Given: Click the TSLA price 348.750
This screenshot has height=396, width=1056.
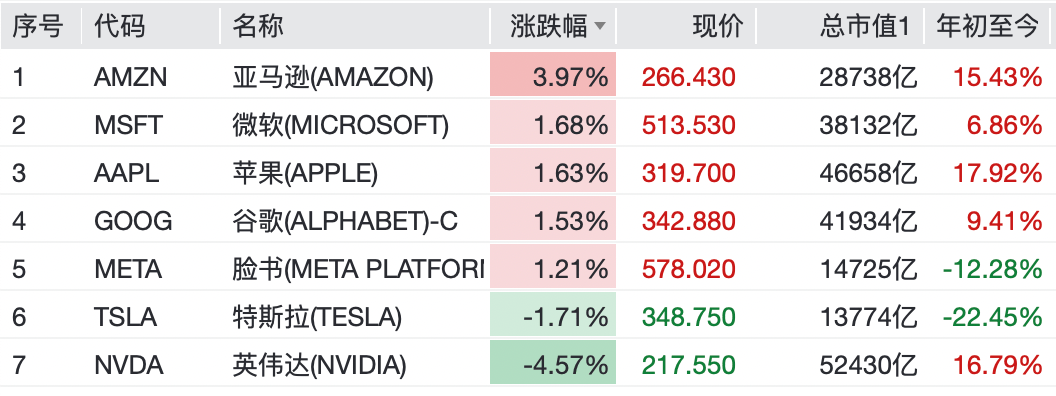Looking at the screenshot, I should (x=689, y=317).
